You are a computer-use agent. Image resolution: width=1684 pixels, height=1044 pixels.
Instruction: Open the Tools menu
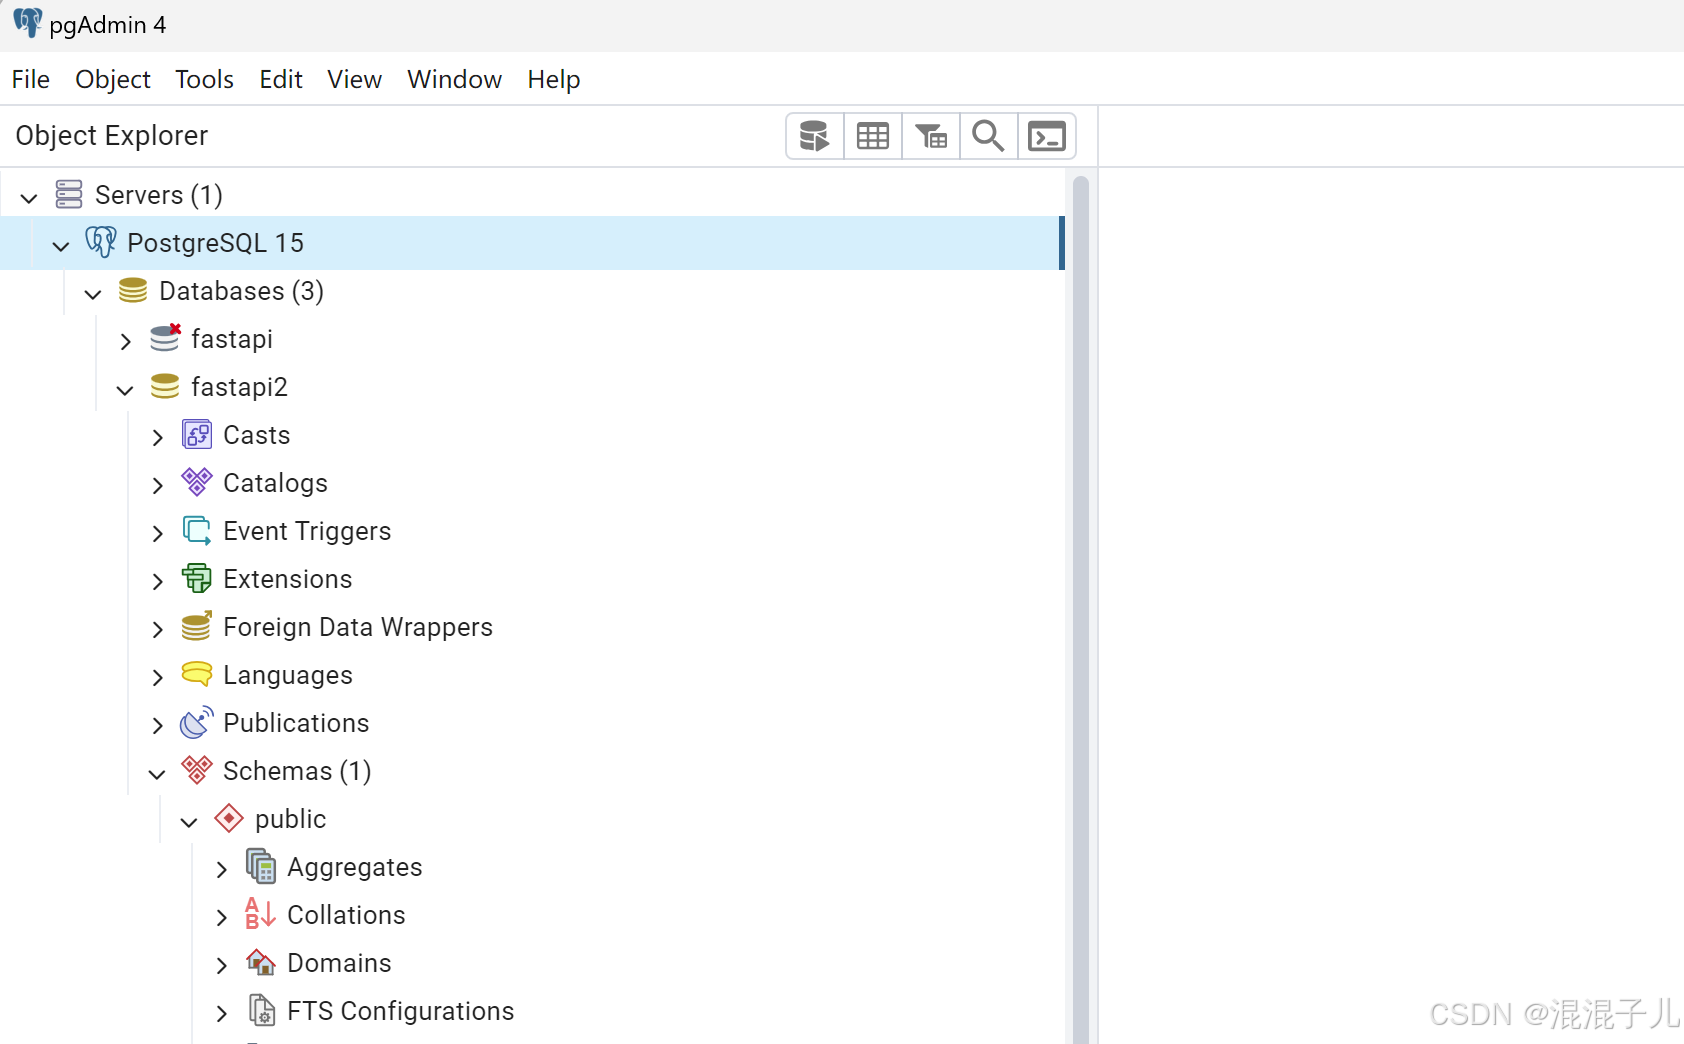[x=205, y=79]
